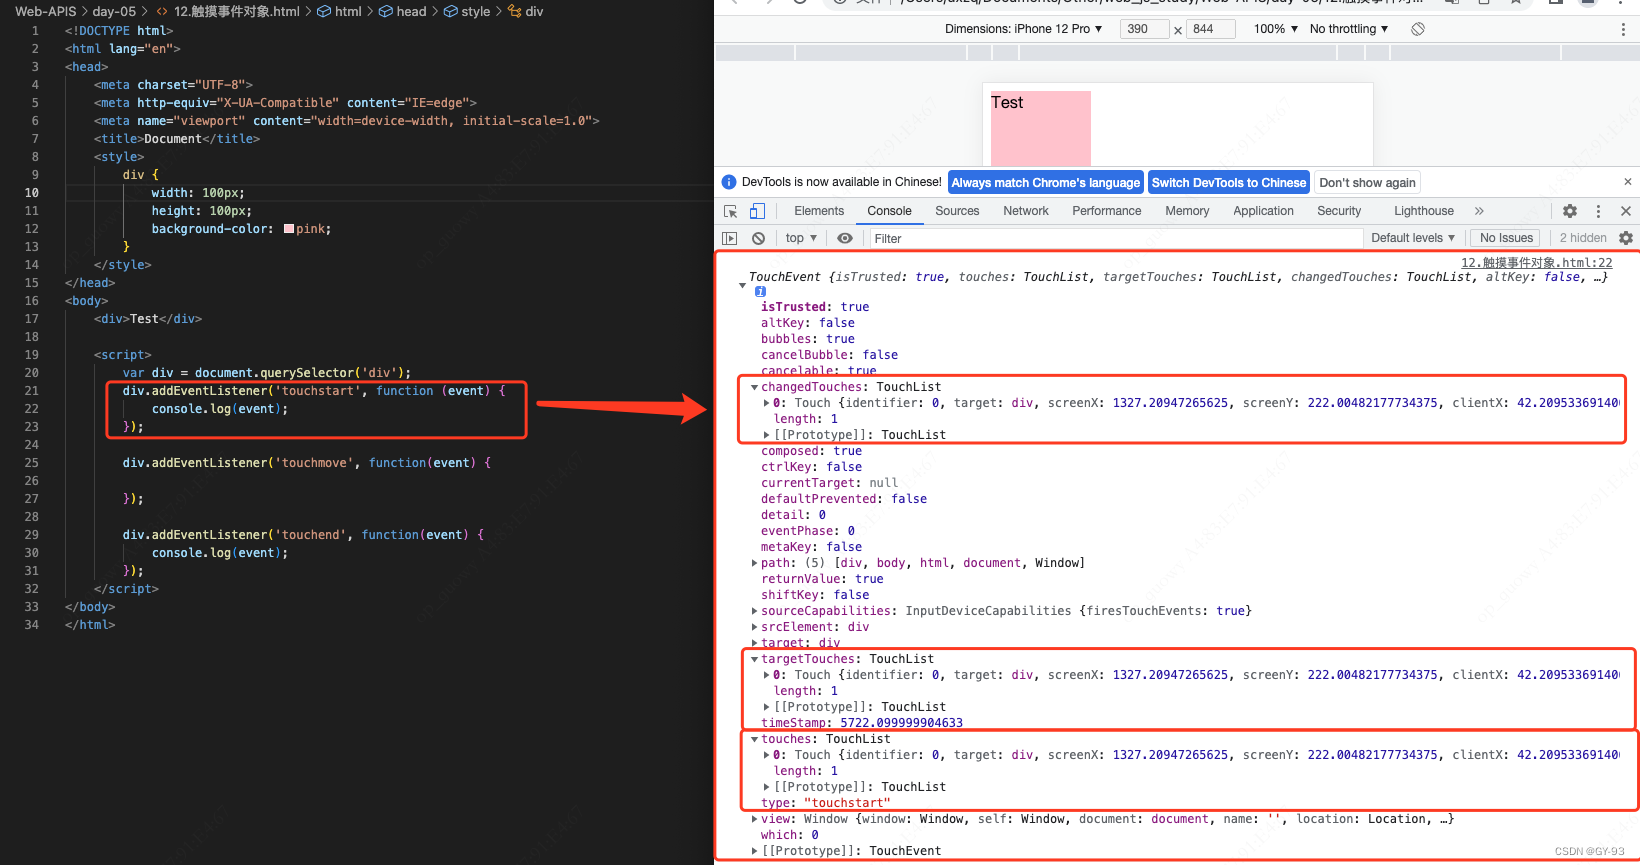Click the Web-APIS breadcrumb folder
1640x865 pixels.
click(x=45, y=11)
